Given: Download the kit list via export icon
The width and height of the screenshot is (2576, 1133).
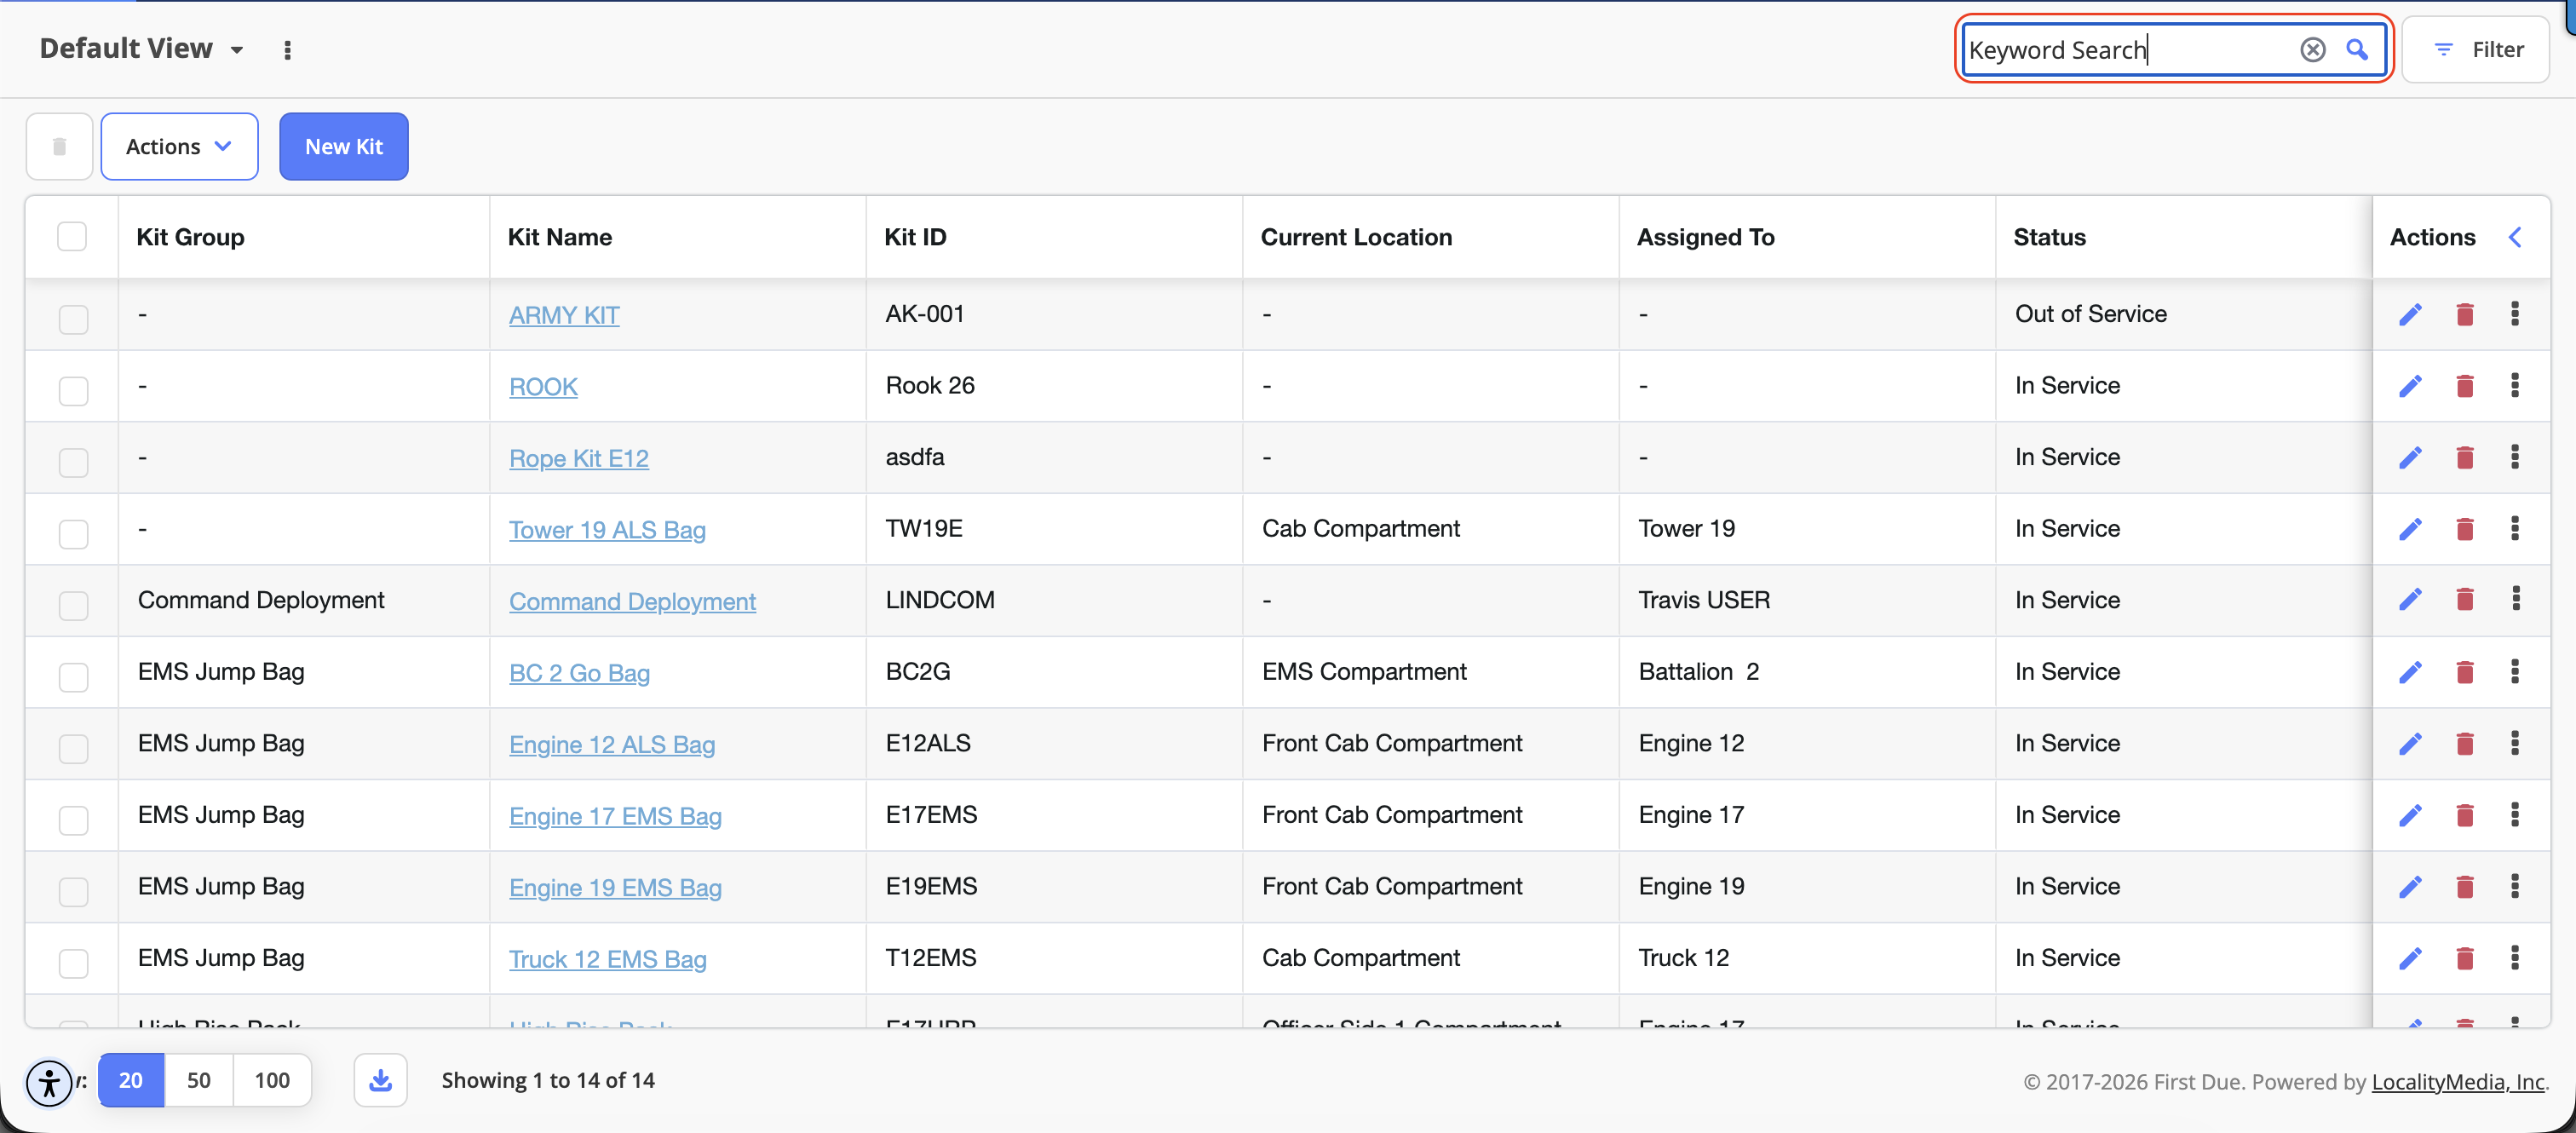Looking at the screenshot, I should 380,1080.
